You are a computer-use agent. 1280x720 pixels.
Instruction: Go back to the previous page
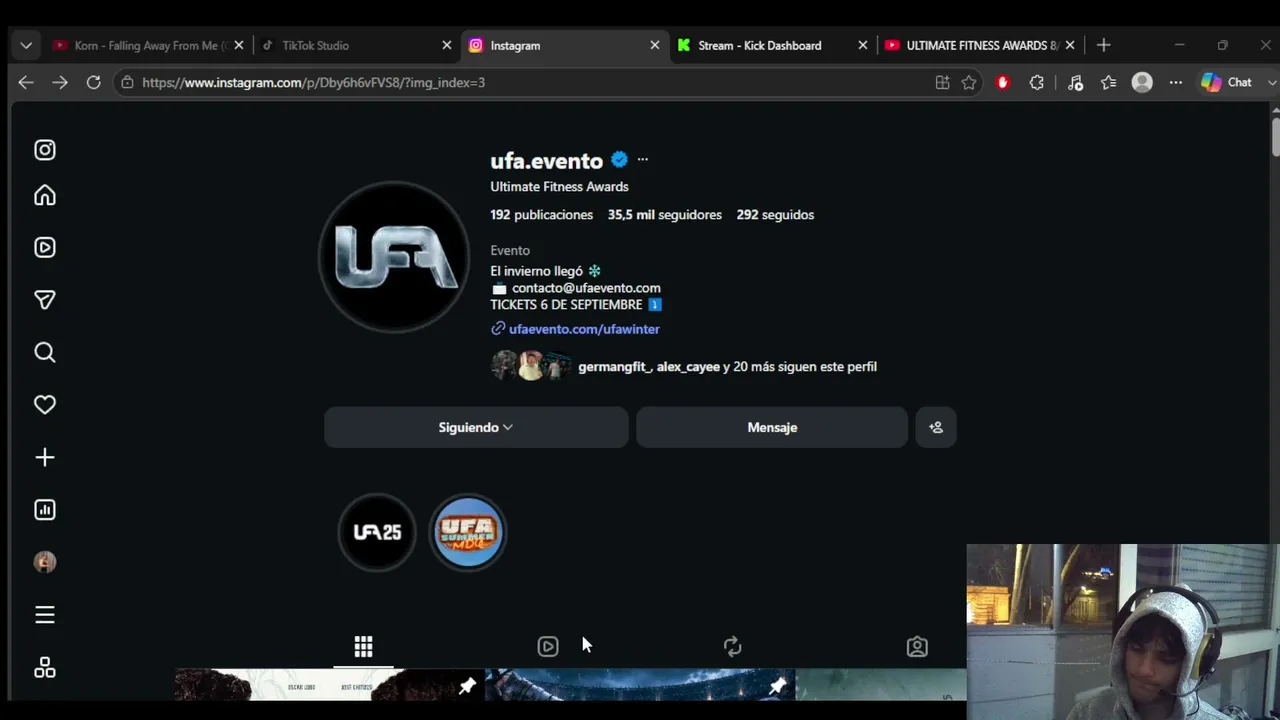(x=26, y=83)
